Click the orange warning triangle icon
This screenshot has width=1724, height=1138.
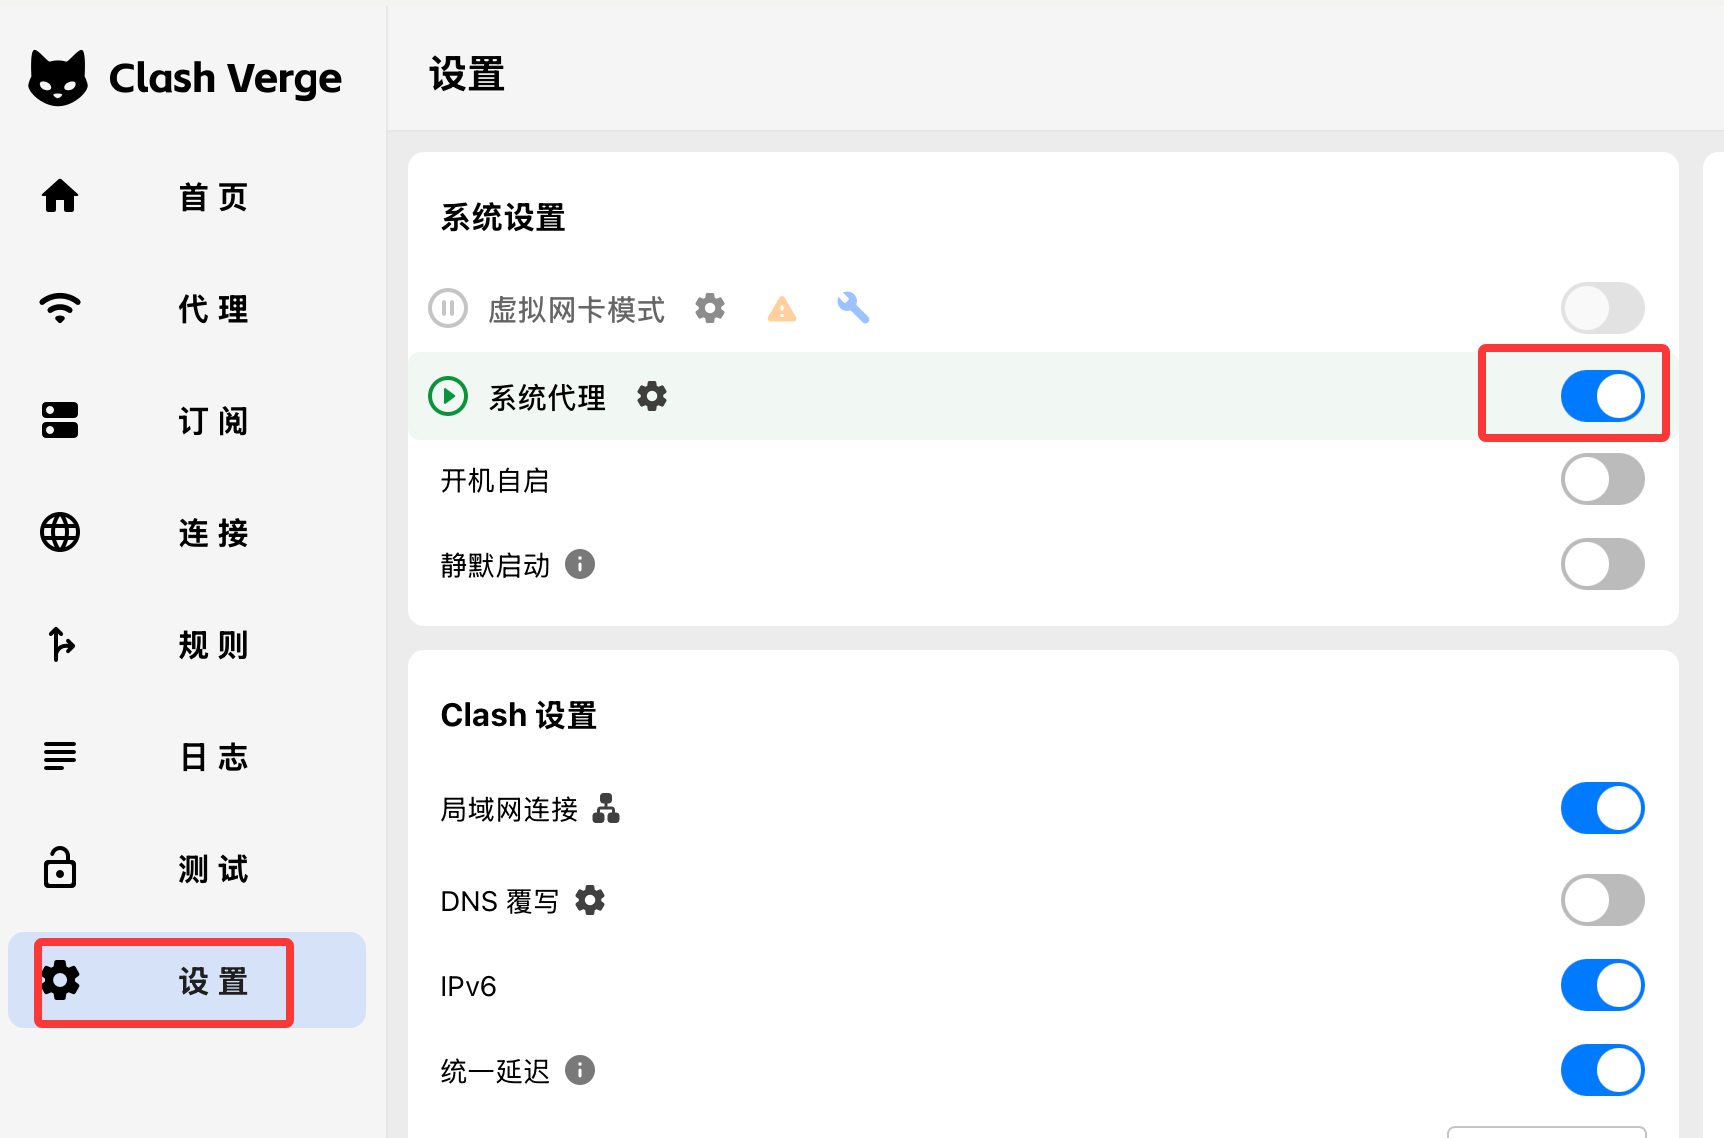(782, 309)
